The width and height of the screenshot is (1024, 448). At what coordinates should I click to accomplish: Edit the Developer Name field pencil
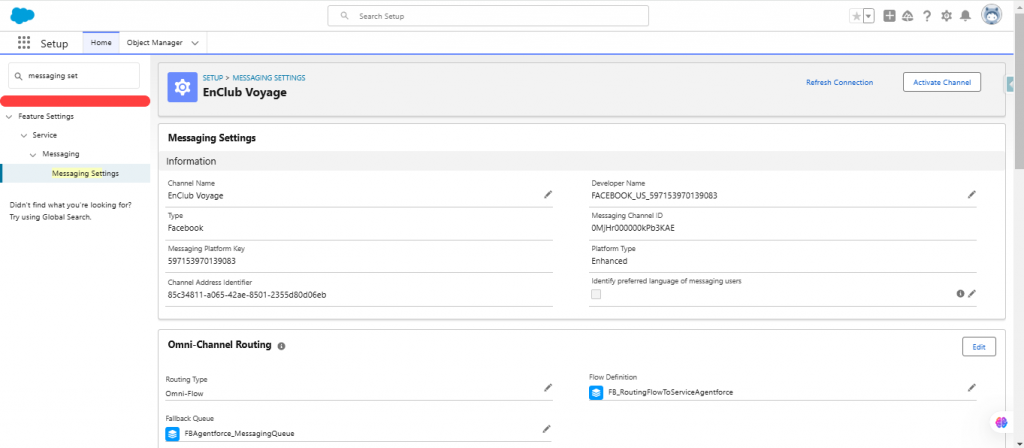(972, 195)
